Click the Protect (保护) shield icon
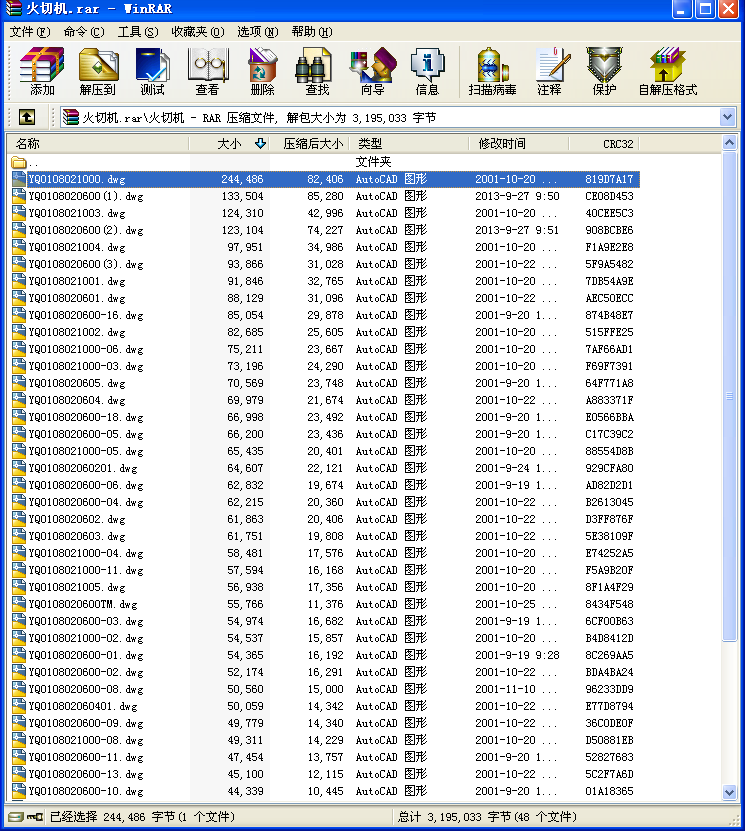 [604, 71]
